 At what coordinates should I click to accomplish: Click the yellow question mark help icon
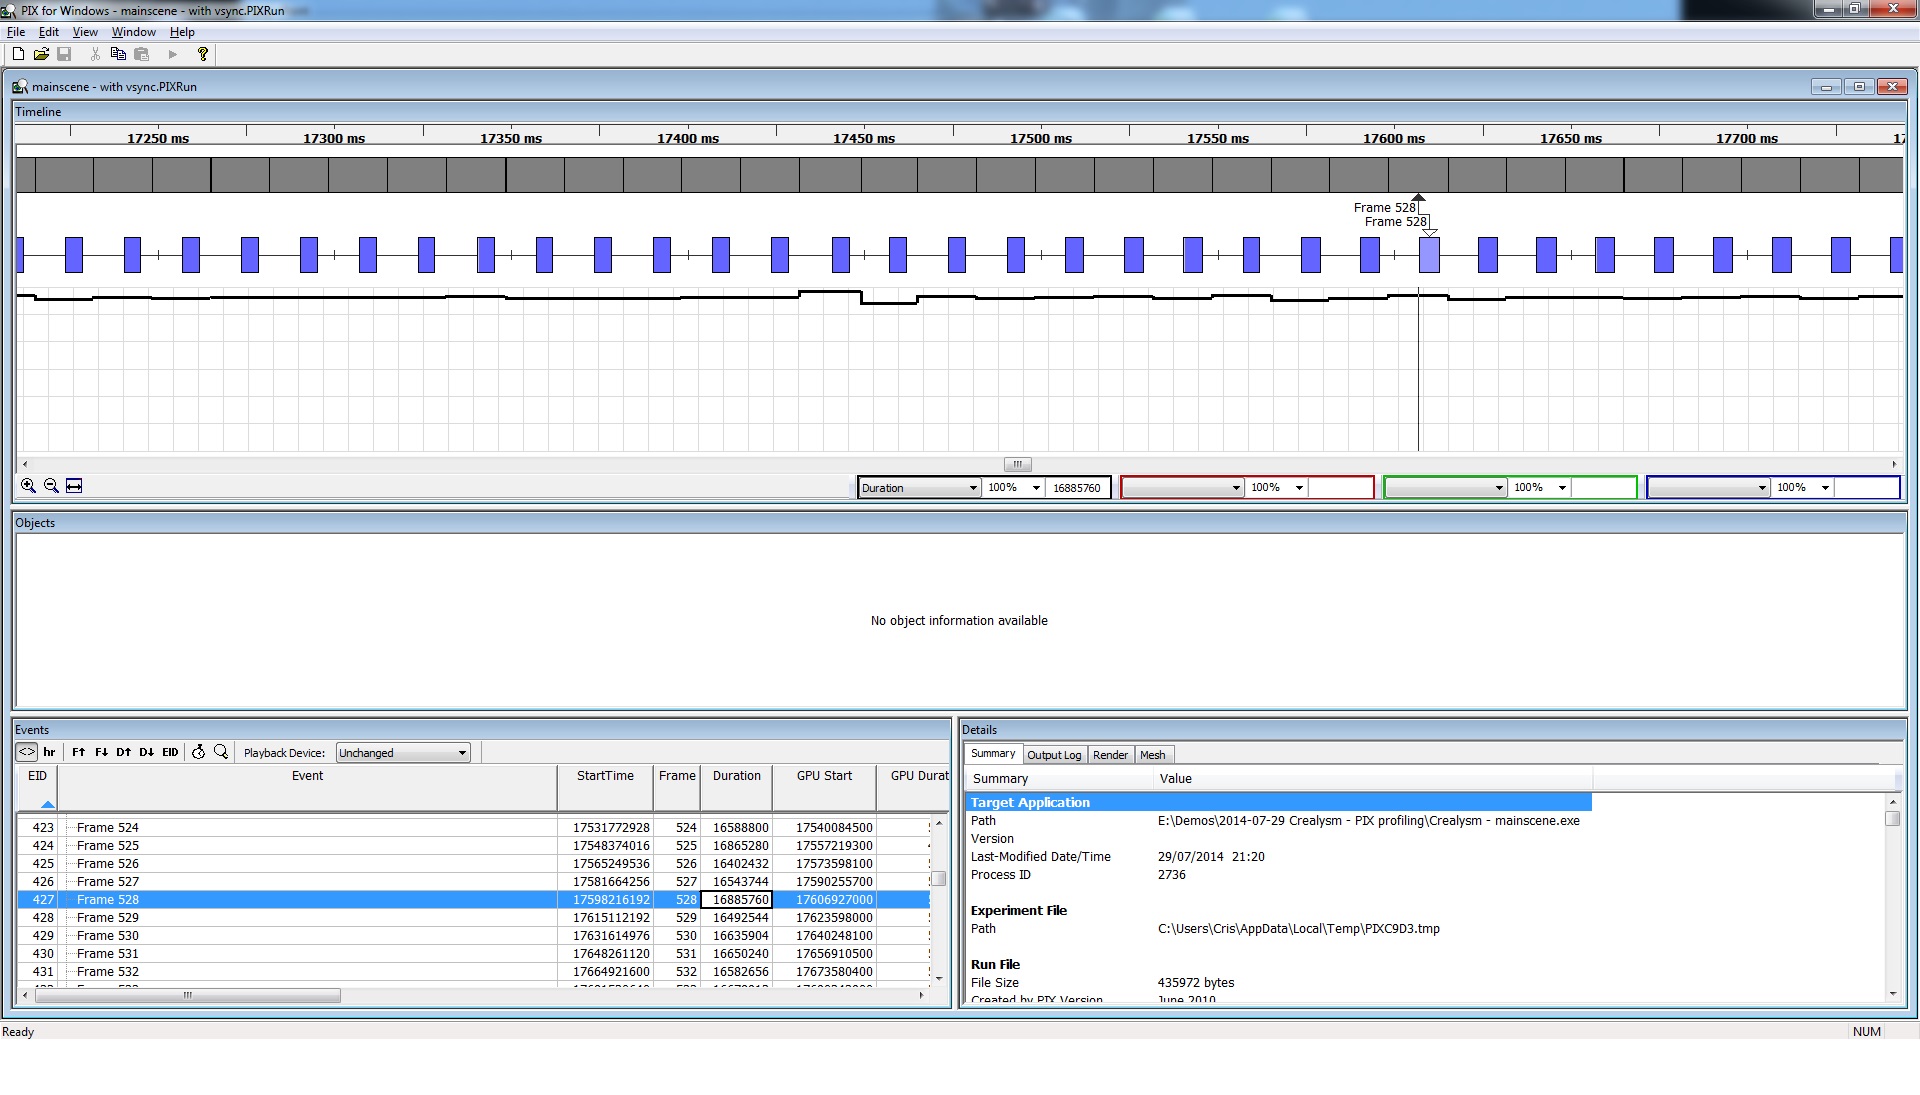[x=203, y=54]
